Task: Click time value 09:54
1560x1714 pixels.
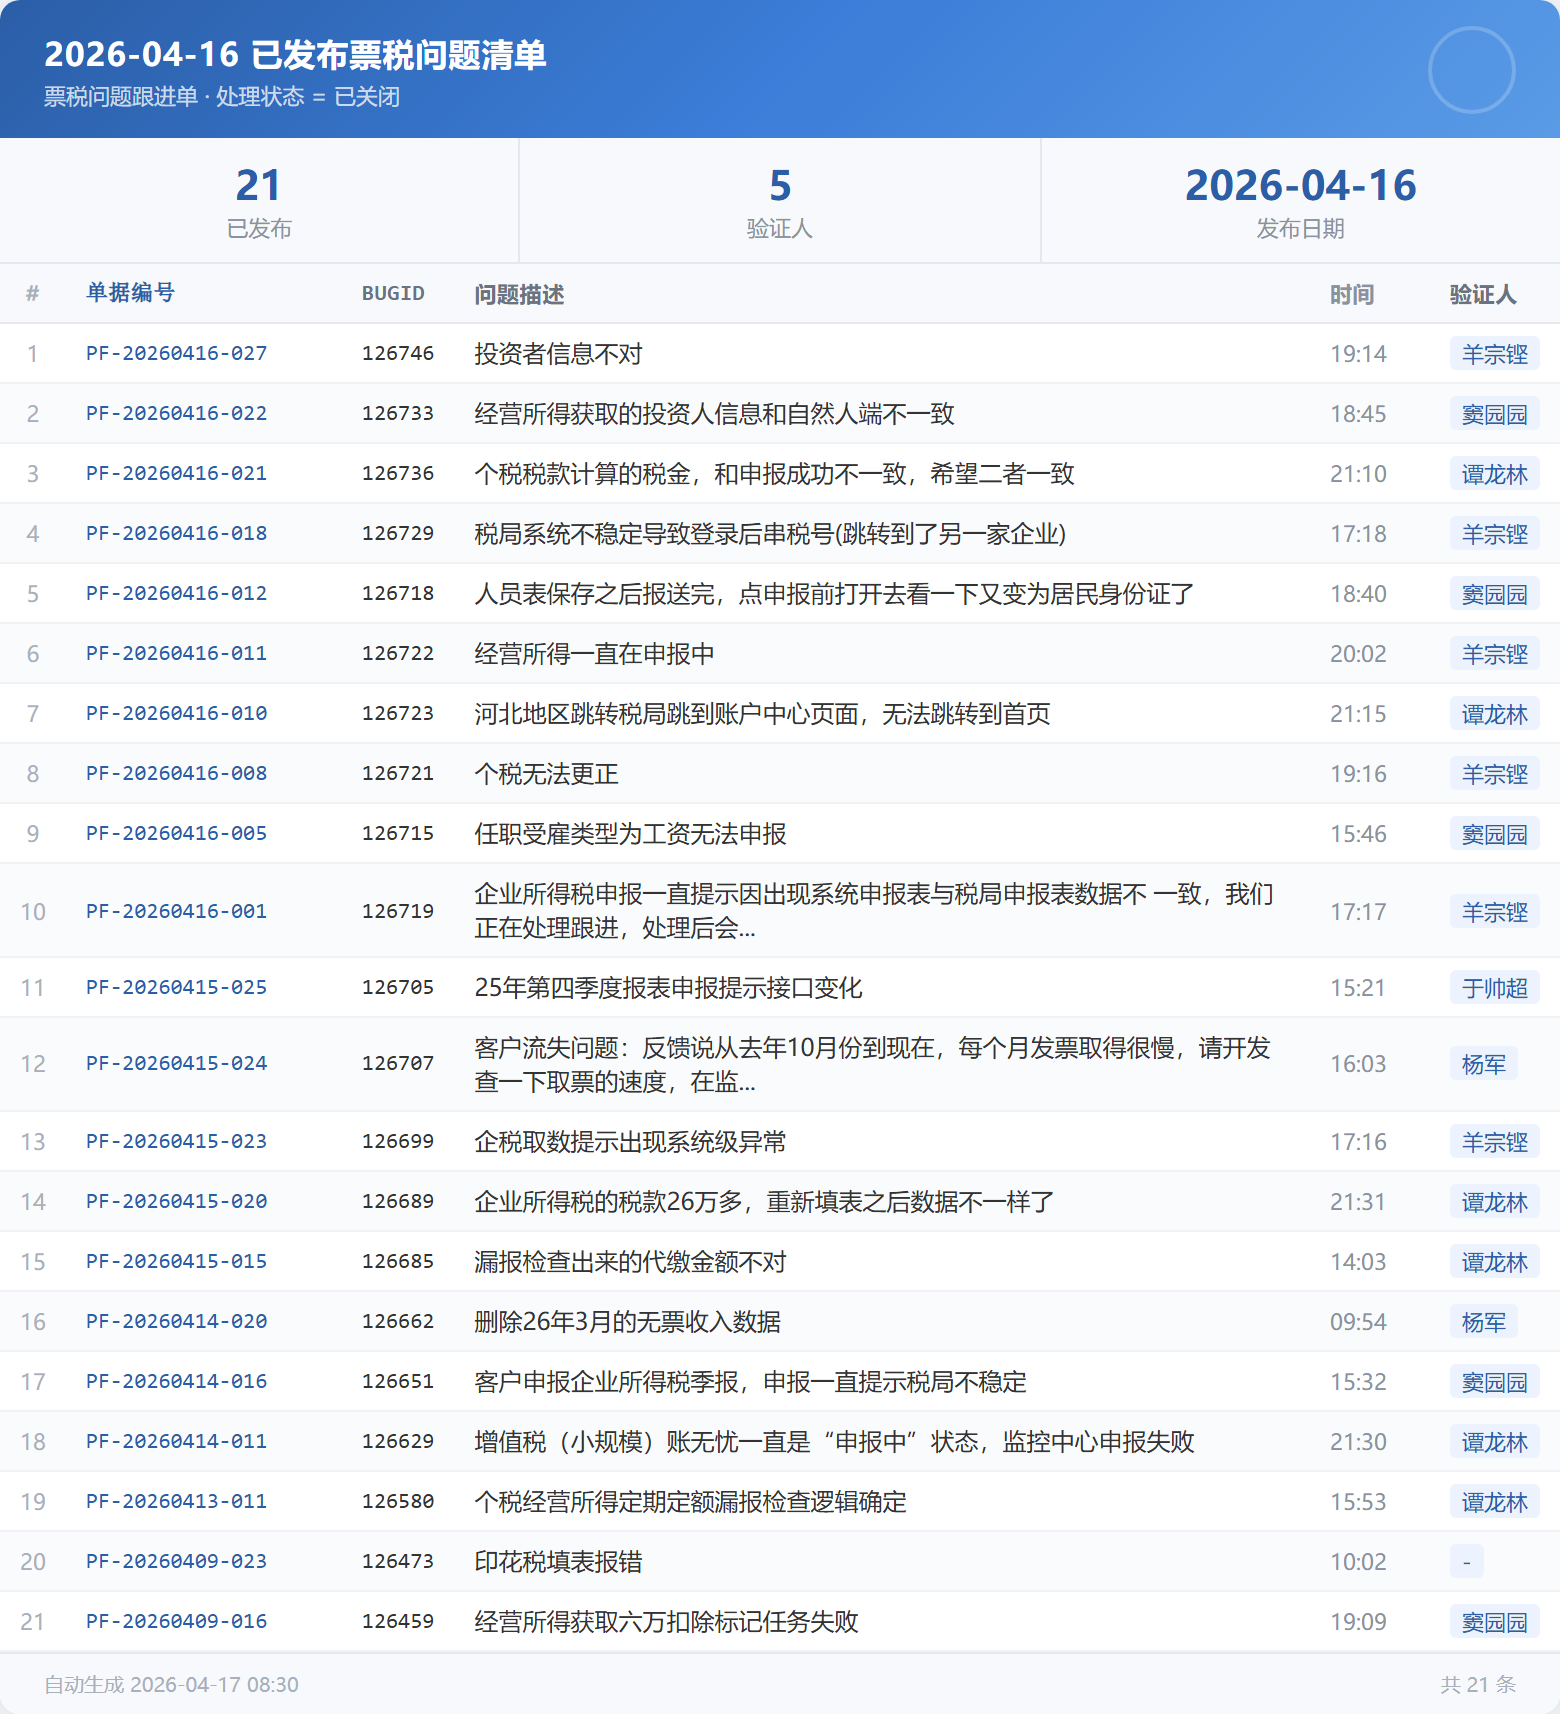Action: (1358, 1322)
